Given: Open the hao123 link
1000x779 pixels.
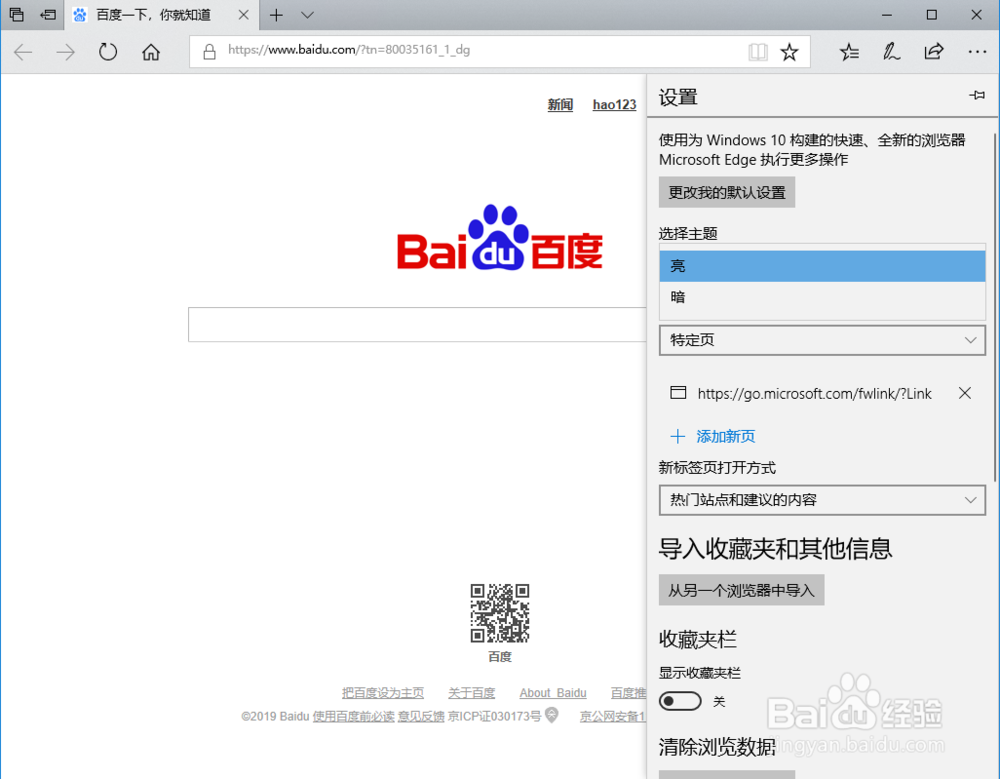Looking at the screenshot, I should point(614,105).
